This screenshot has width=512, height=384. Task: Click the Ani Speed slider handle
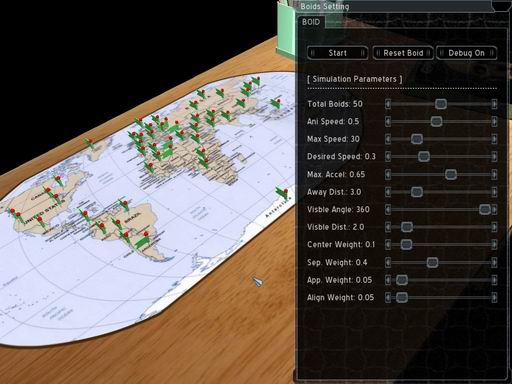point(436,122)
